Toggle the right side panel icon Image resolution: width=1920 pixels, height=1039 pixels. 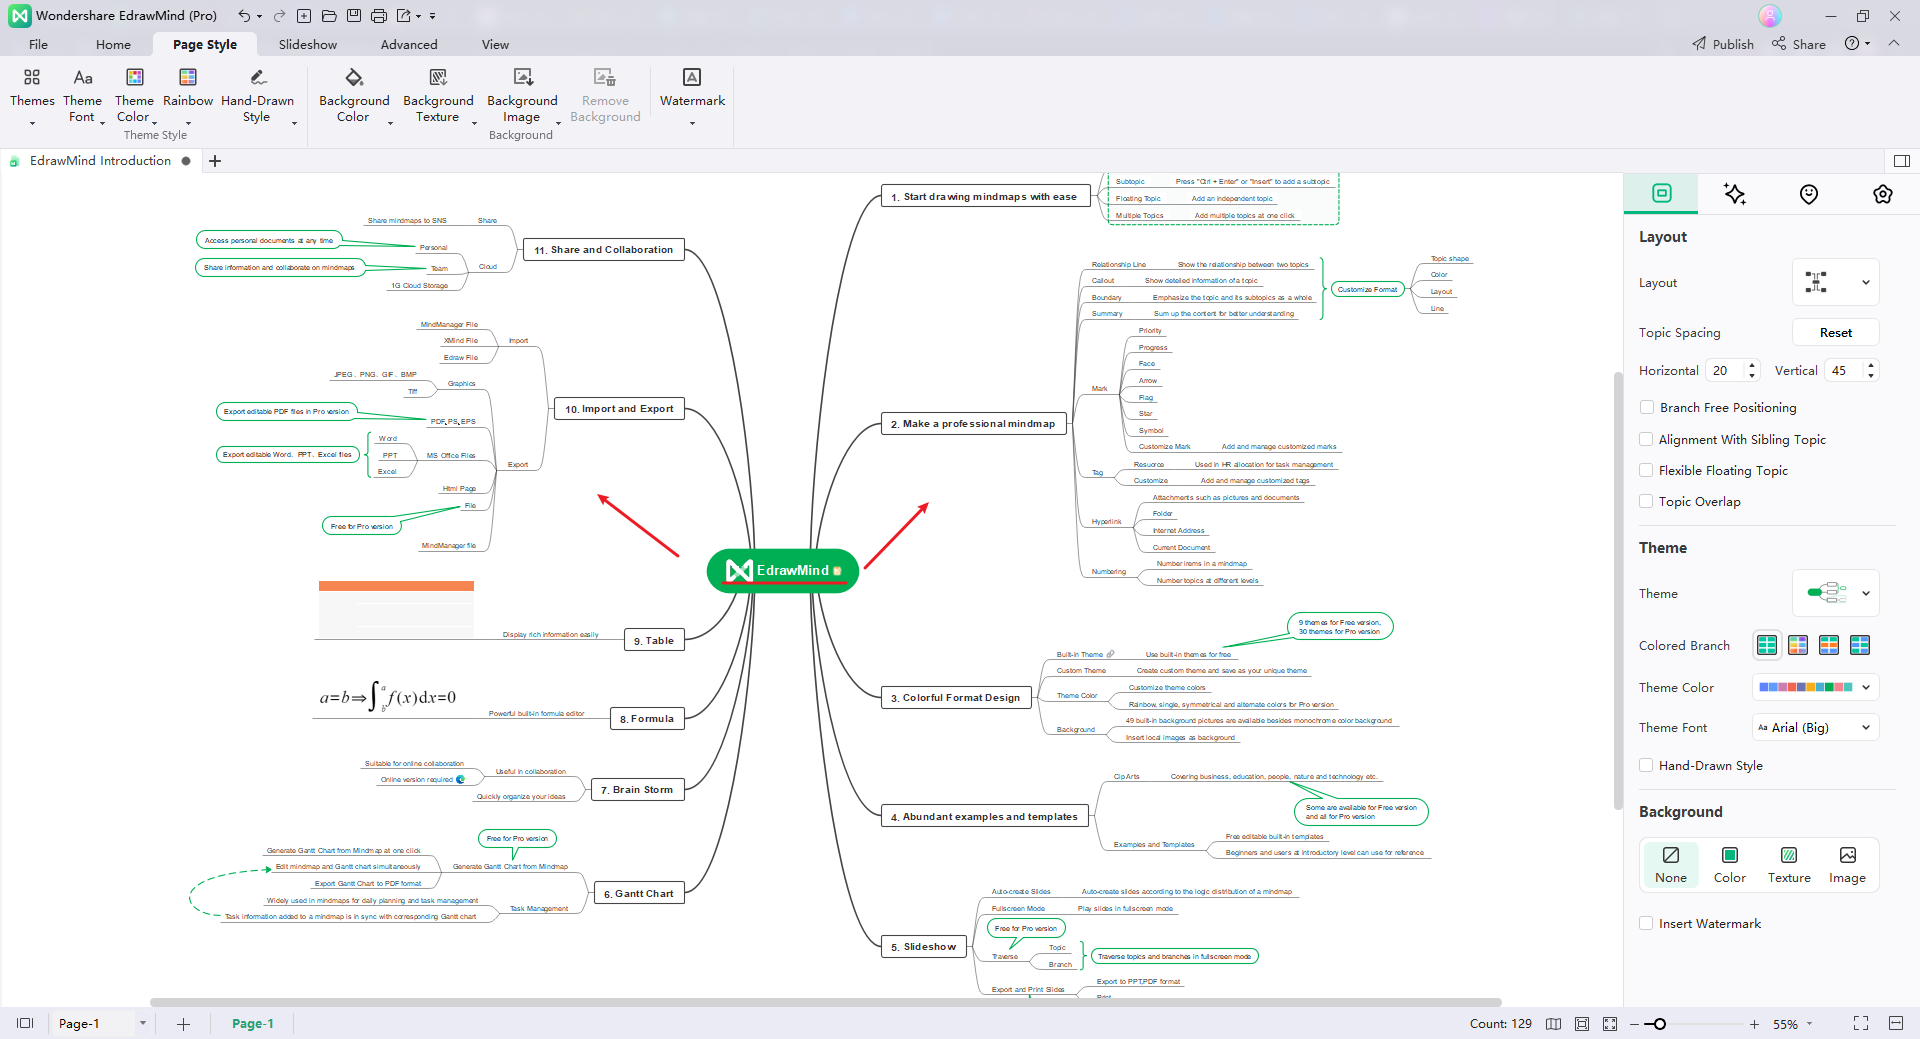[1902, 161]
